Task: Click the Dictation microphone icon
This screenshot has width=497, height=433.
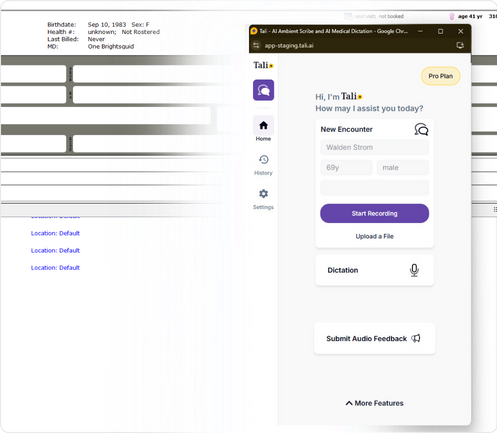Action: [414, 270]
